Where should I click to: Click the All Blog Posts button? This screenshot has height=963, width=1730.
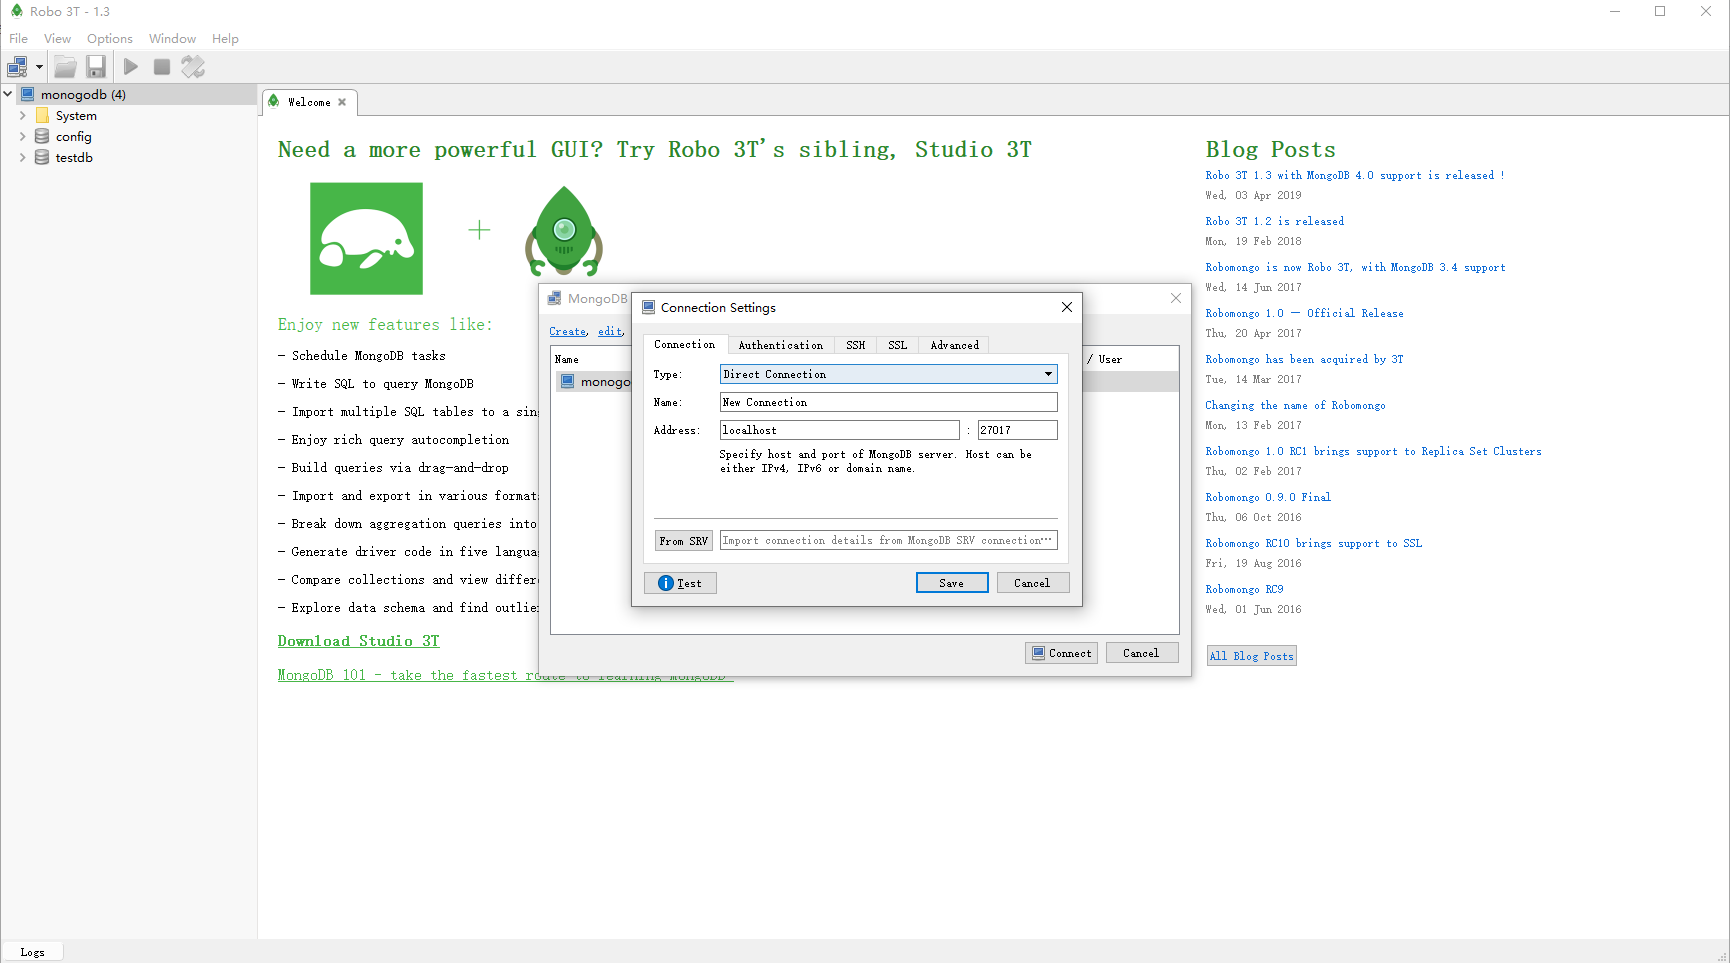1251,656
